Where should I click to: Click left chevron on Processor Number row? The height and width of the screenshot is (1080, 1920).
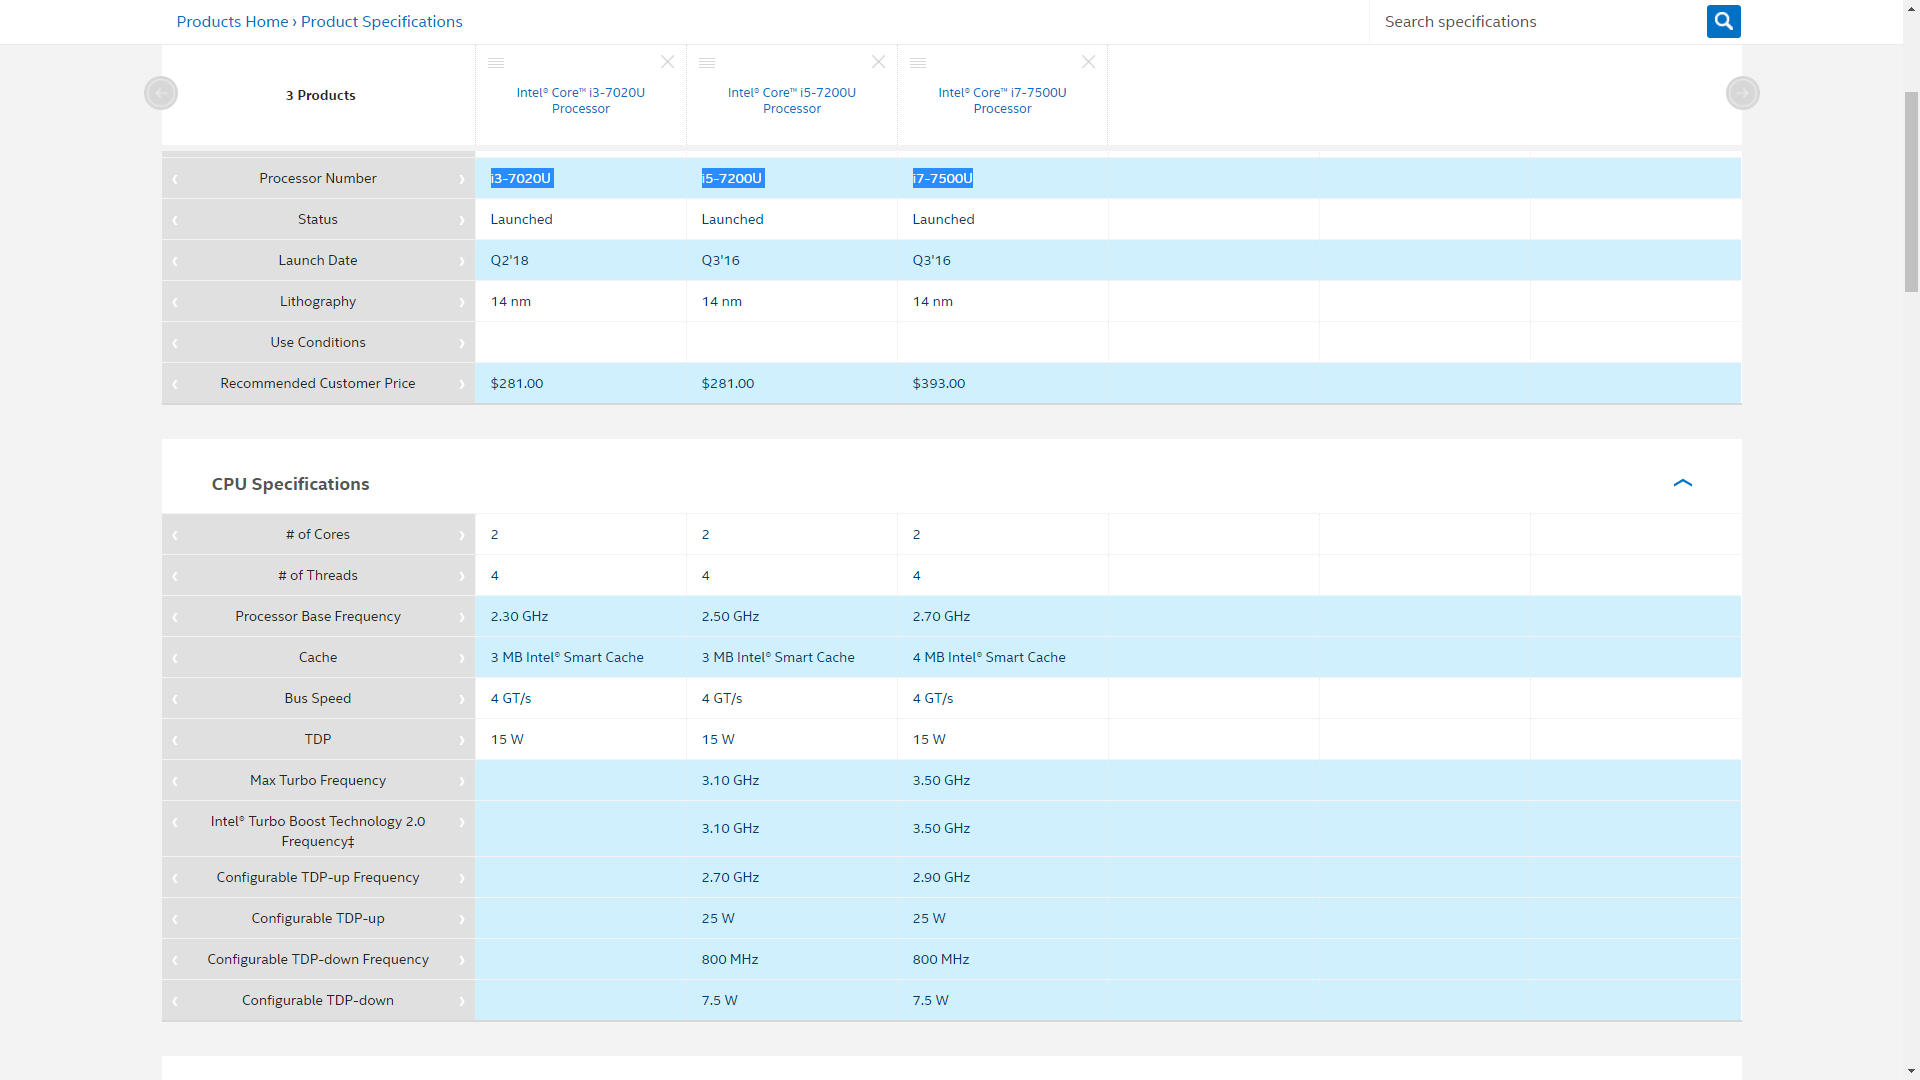[175, 179]
